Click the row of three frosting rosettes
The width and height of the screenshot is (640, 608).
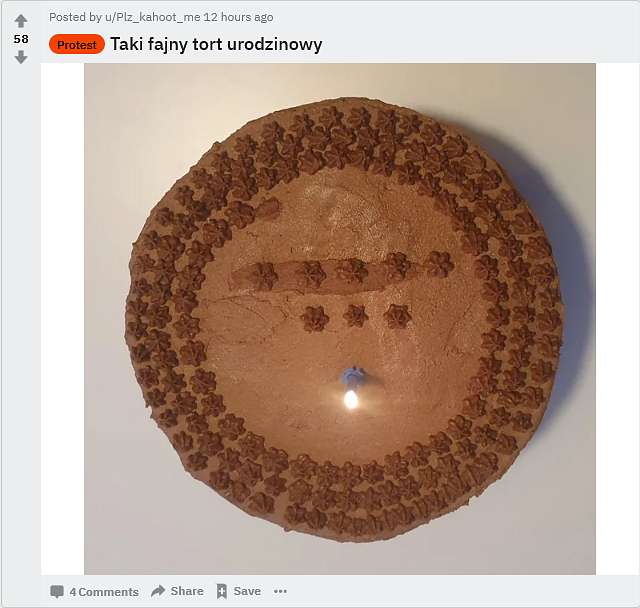click(x=356, y=317)
